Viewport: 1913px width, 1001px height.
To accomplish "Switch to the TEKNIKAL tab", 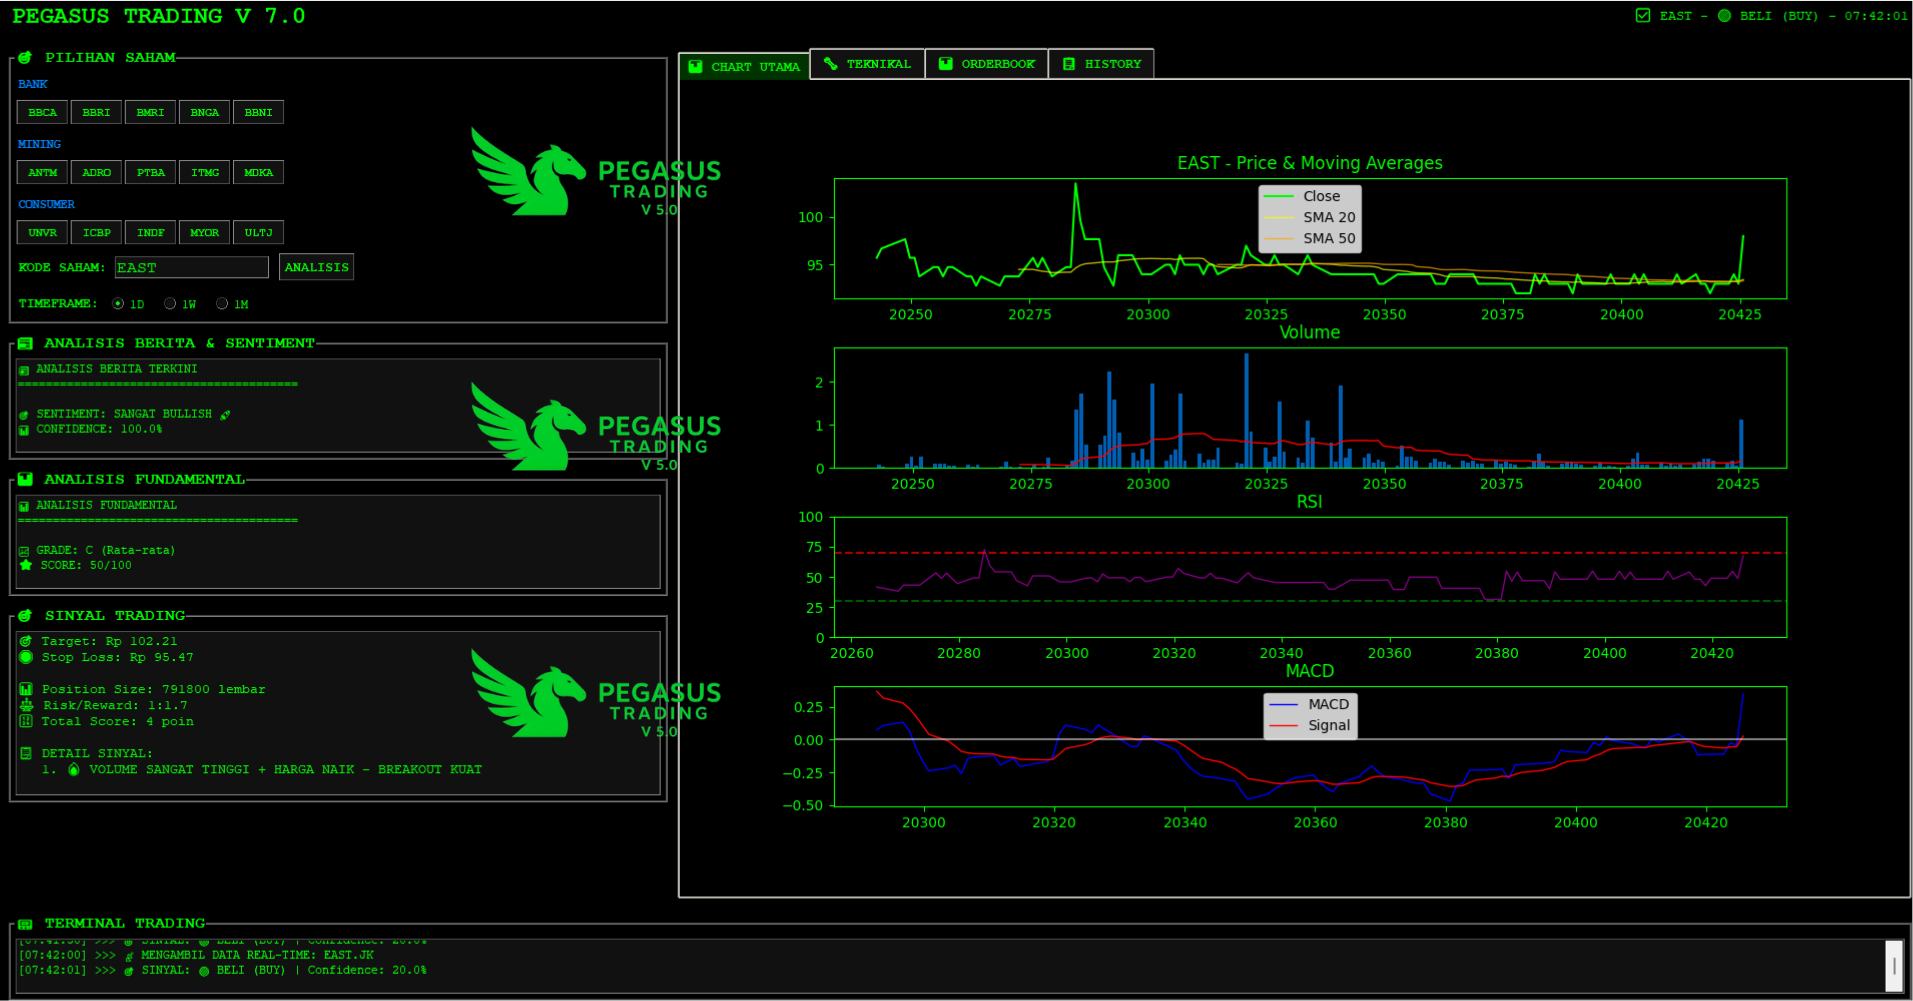I will (867, 64).
